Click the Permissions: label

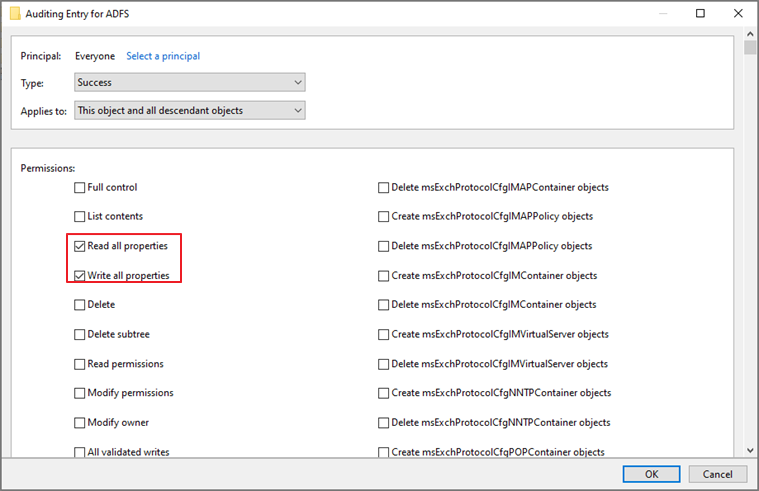coord(48,169)
